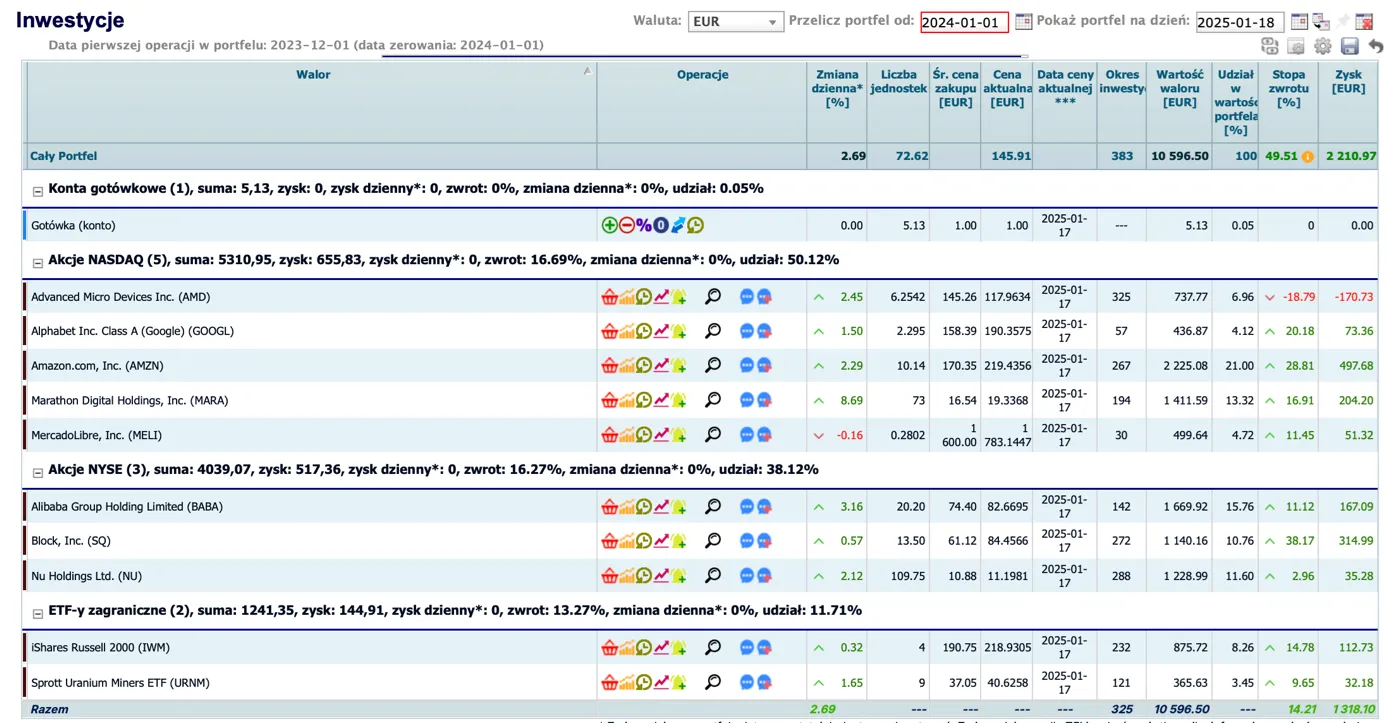Click the currency conversion icon near the gear
This screenshot has width=1386, height=723.
[x=1270, y=46]
